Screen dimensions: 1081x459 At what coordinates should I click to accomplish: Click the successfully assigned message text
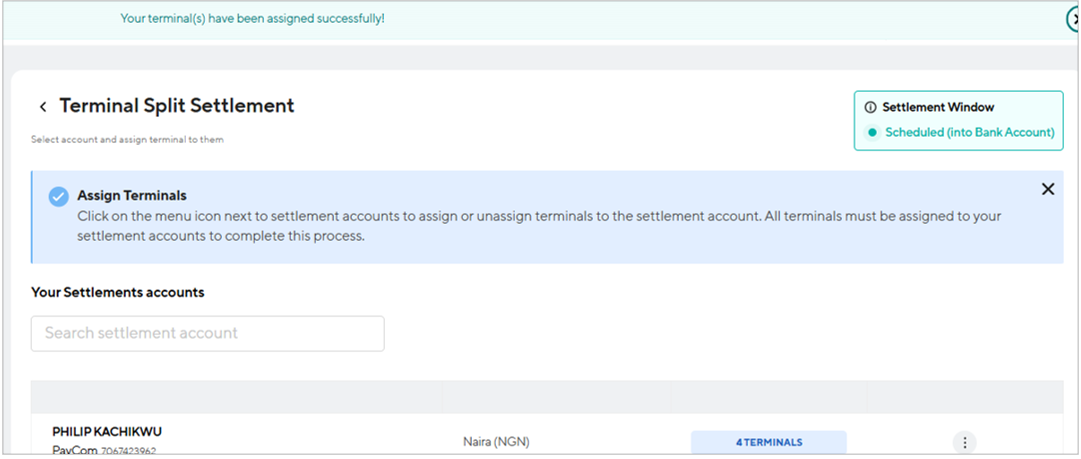[x=252, y=19]
